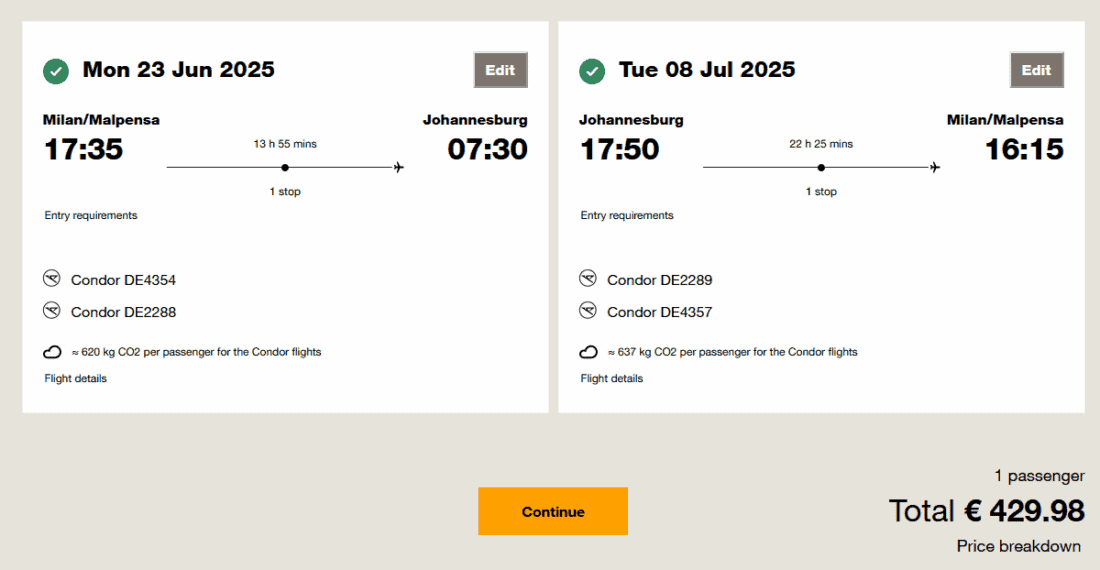The image size is (1100, 570).
Task: Click the CO2 cloud icon for return flight
Action: pos(589,352)
